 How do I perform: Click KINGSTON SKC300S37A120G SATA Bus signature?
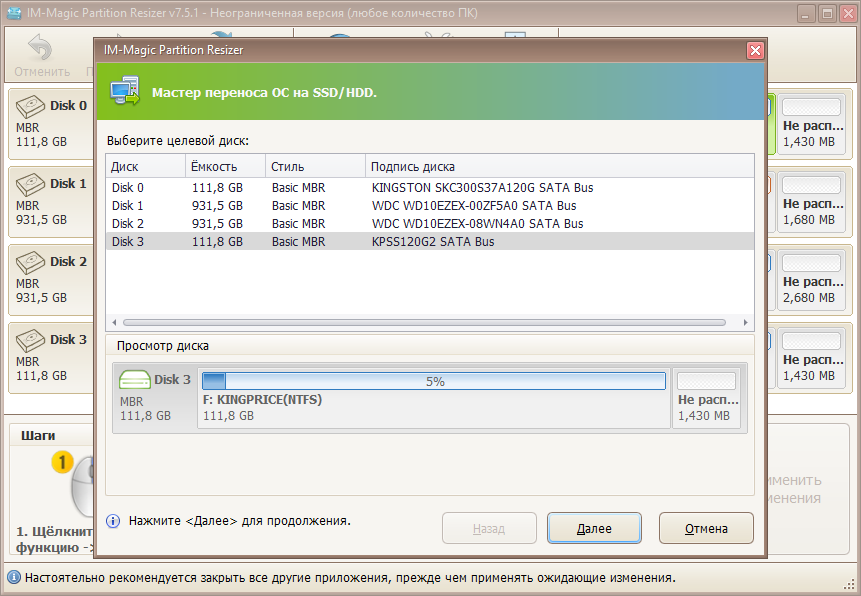(x=482, y=188)
